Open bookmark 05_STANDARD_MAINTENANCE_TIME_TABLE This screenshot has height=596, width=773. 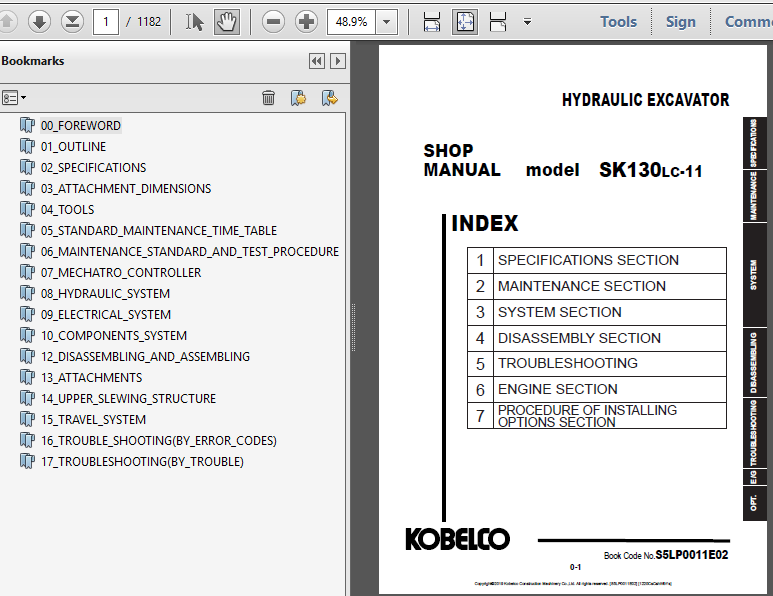tap(159, 231)
